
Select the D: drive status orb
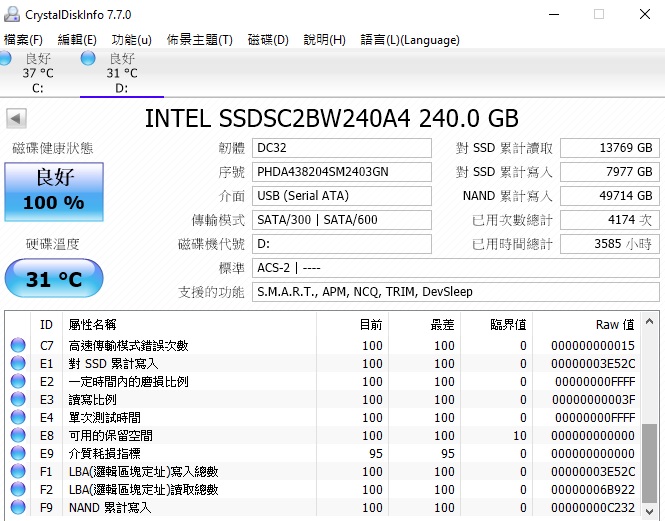pos(88,58)
